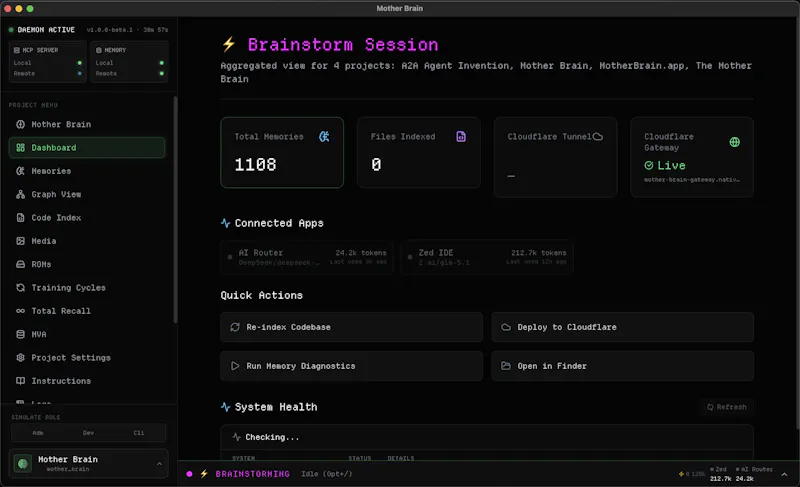This screenshot has height=487, width=800.
Task: Click the Mother Brain avatar at sidebar bottom
Action: 22,463
